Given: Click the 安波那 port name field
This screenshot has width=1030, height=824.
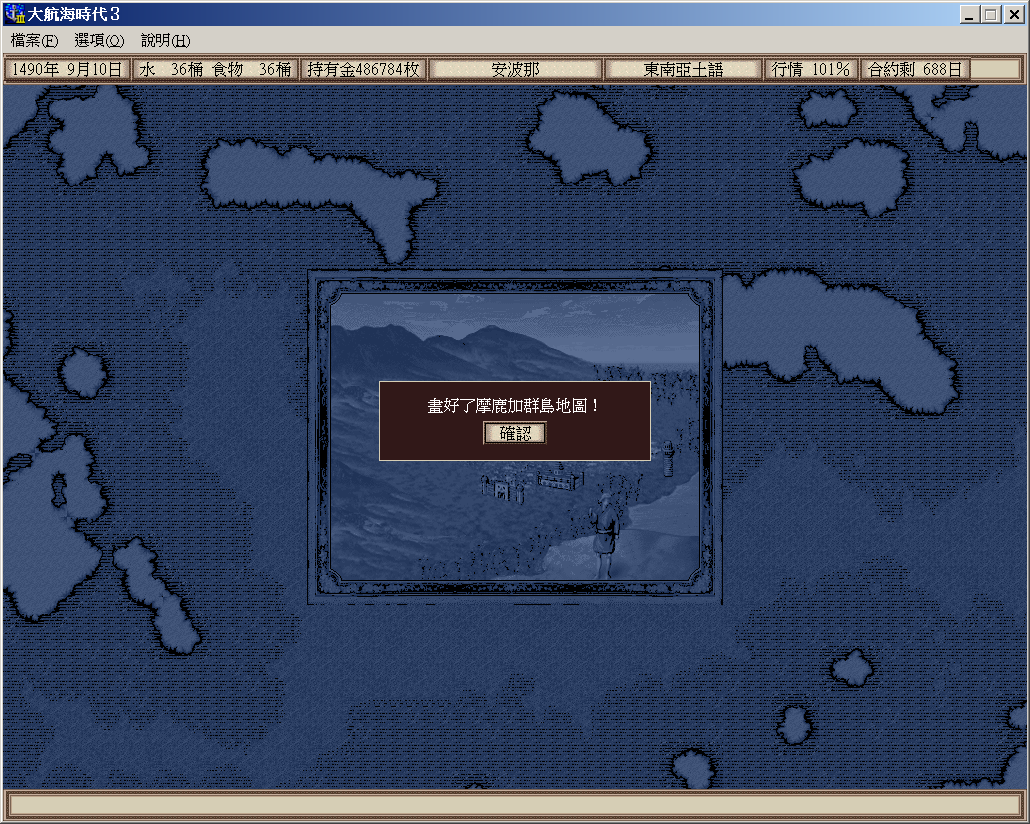Looking at the screenshot, I should pos(515,70).
